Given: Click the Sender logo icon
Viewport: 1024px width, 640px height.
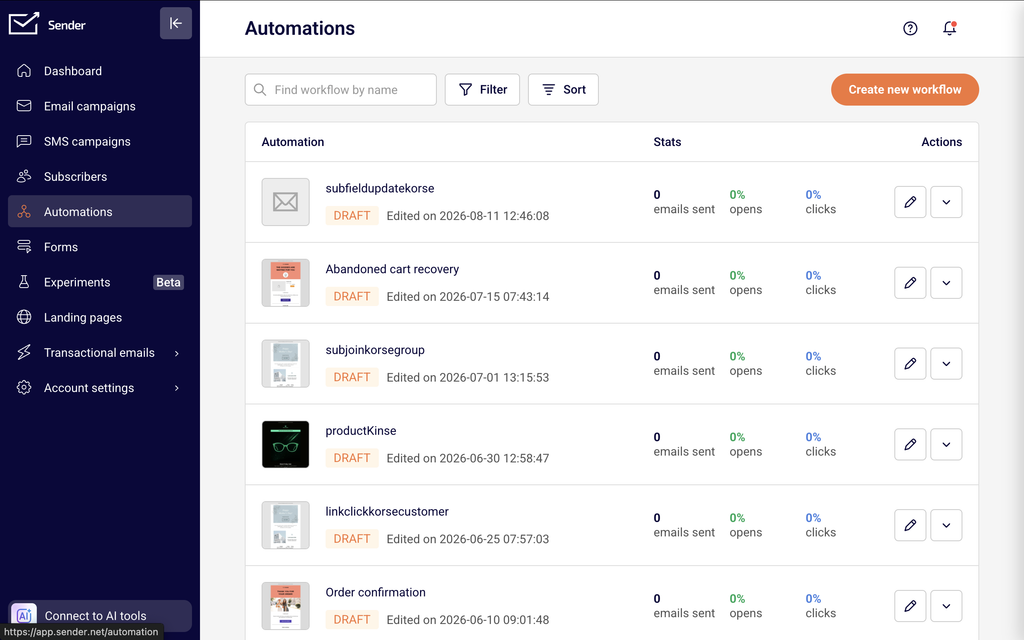Looking at the screenshot, I should coord(24,24).
